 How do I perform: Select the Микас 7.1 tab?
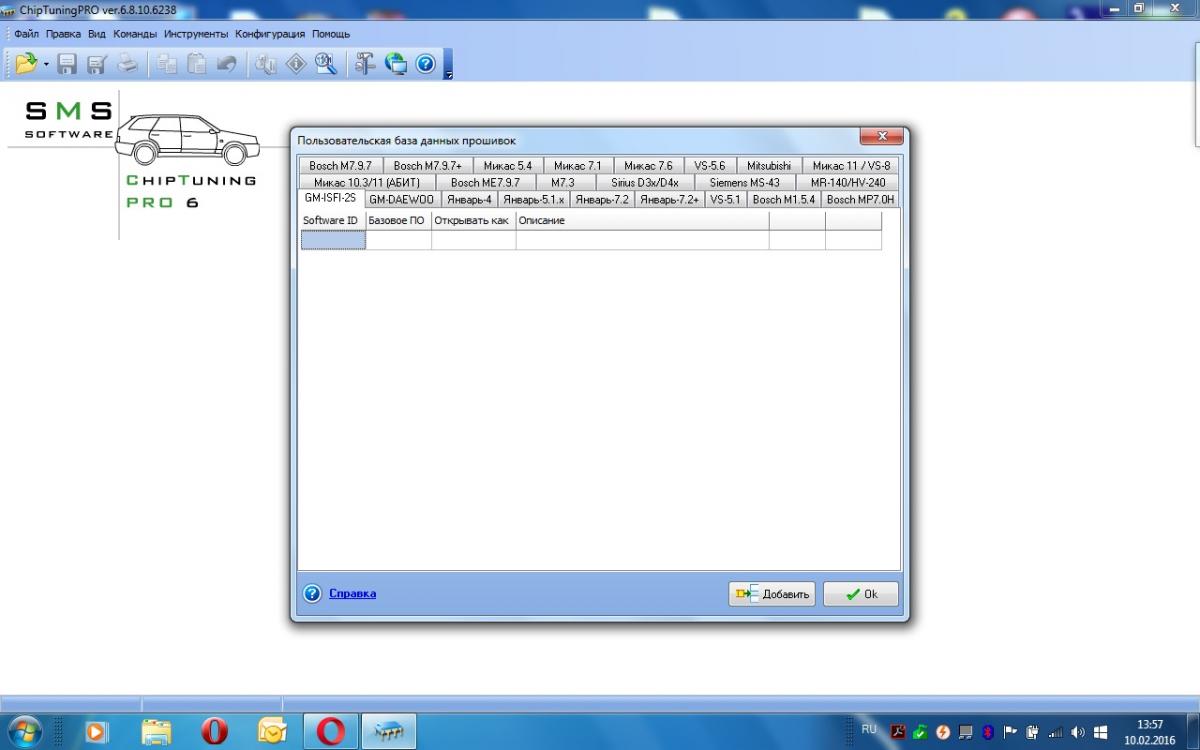click(x=578, y=166)
